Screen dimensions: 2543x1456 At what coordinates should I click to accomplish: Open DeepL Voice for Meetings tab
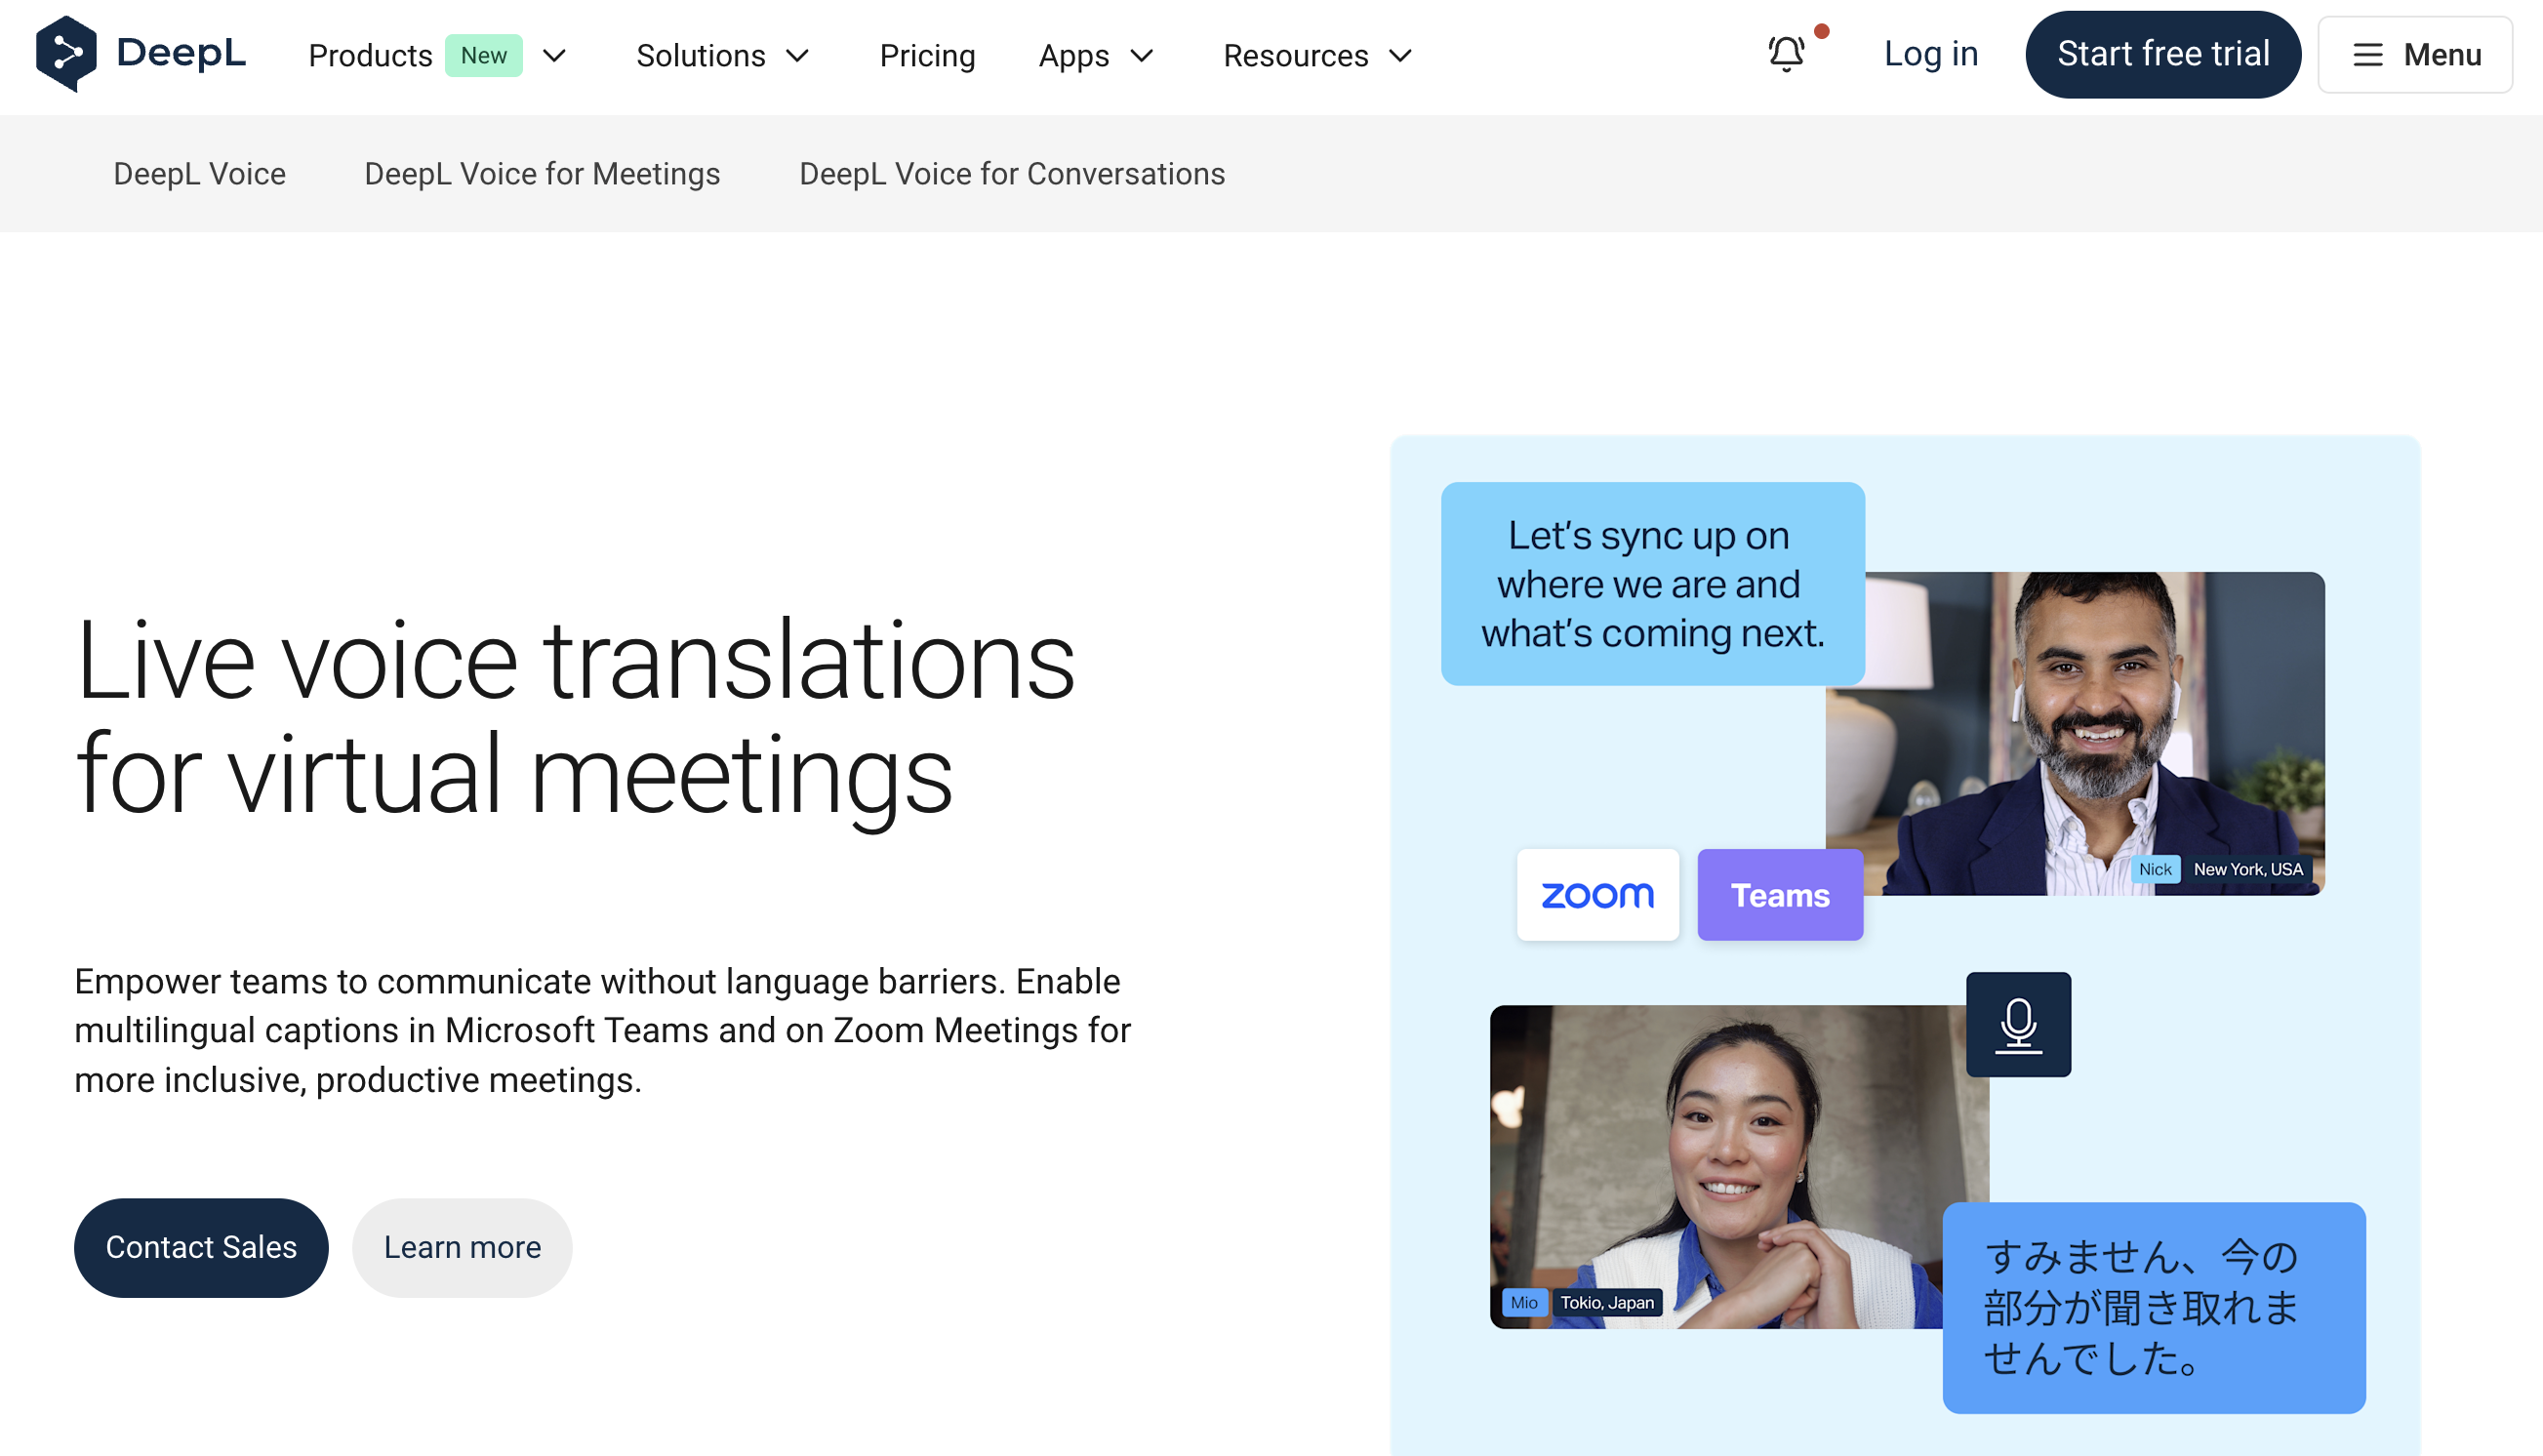pyautogui.click(x=542, y=174)
